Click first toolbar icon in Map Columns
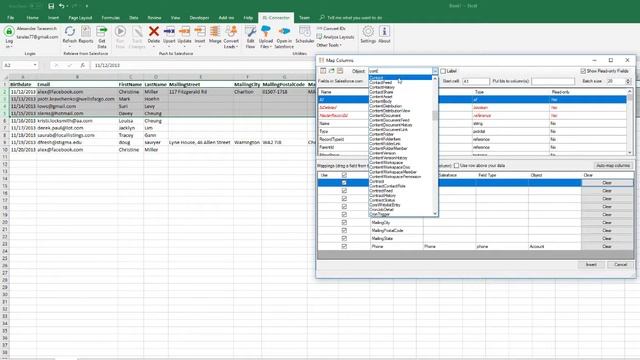 pos(323,71)
